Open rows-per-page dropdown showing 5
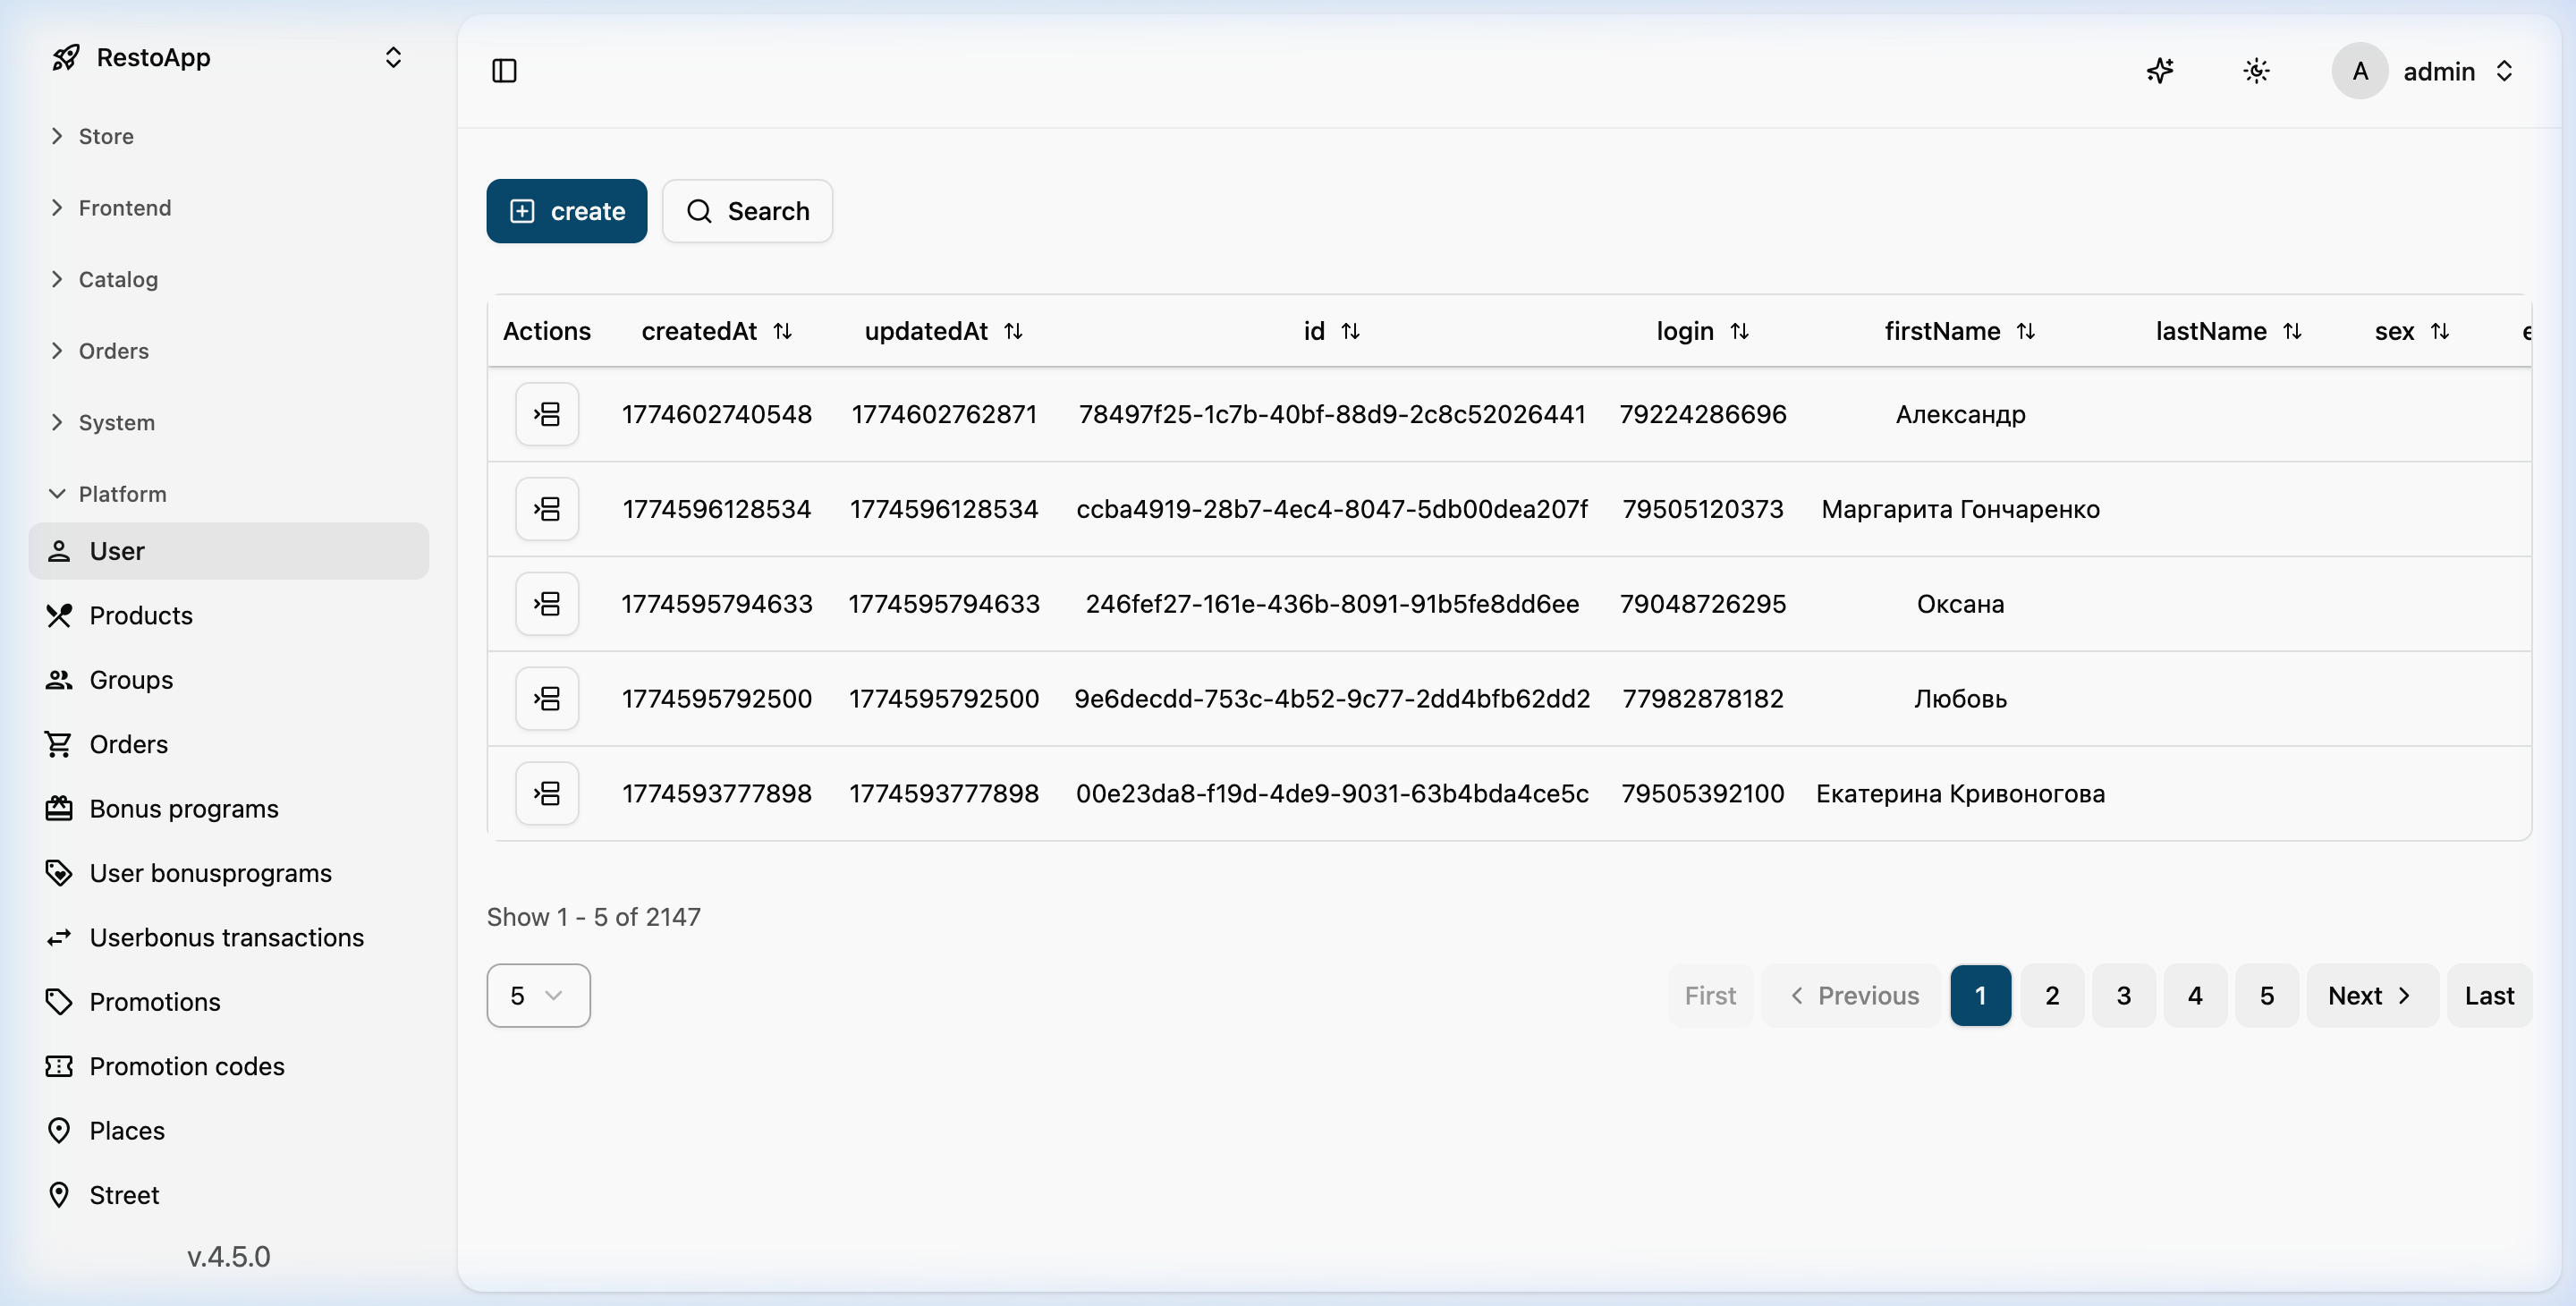The image size is (2576, 1306). pyautogui.click(x=538, y=995)
